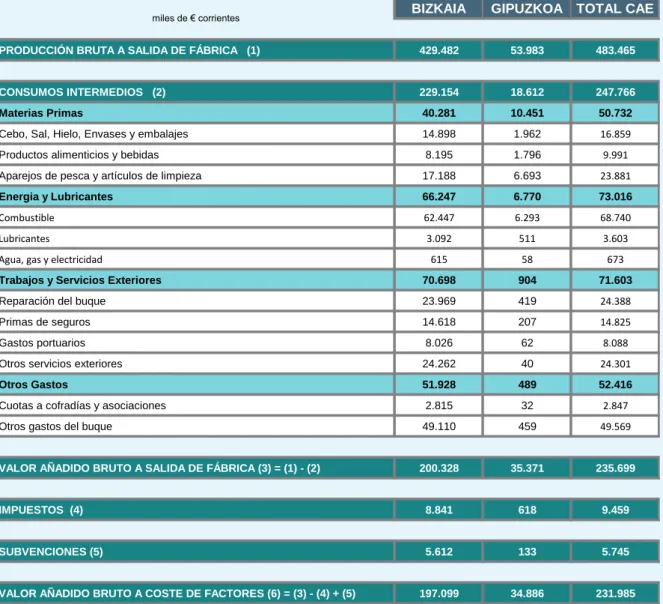This screenshot has width=663, height=604.
Task: Click cell value 66.247
Action: point(439,197)
